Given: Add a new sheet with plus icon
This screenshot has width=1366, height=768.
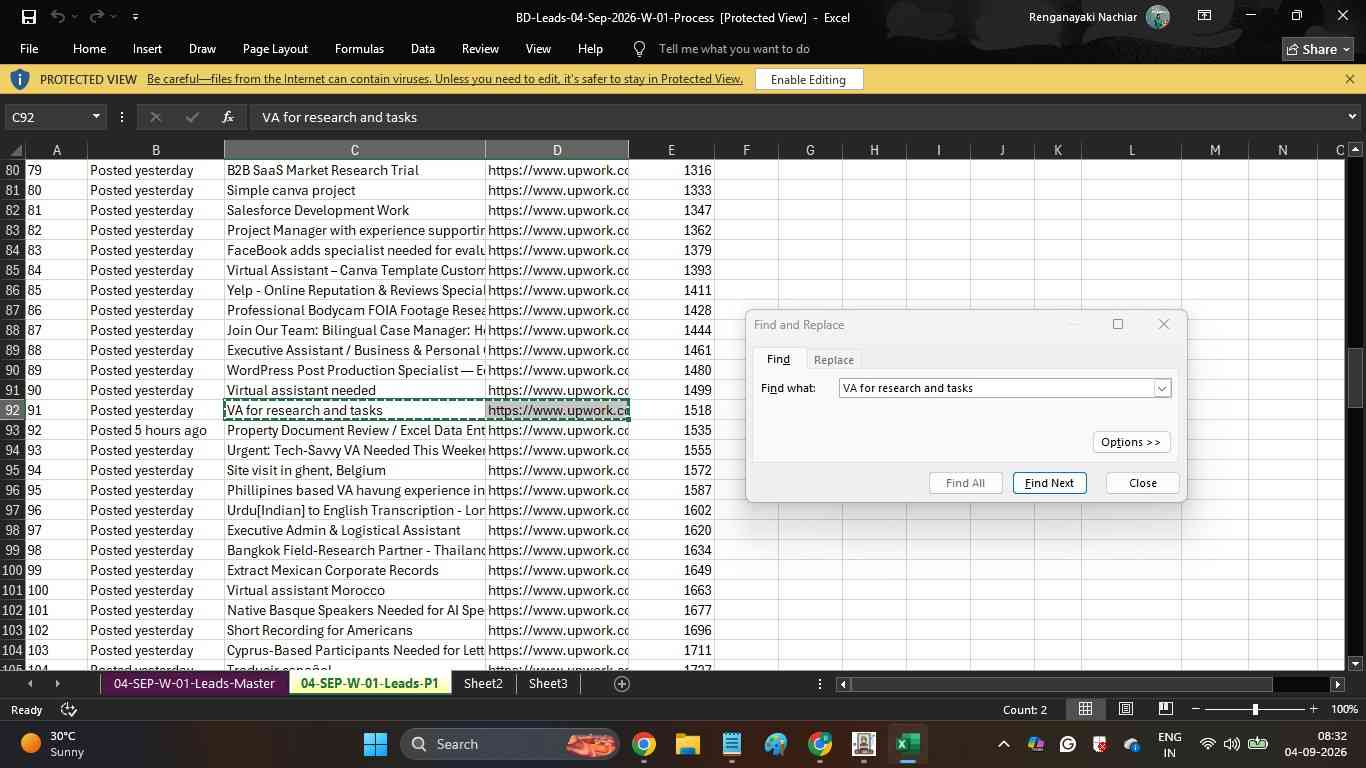Looking at the screenshot, I should pyautogui.click(x=621, y=684).
